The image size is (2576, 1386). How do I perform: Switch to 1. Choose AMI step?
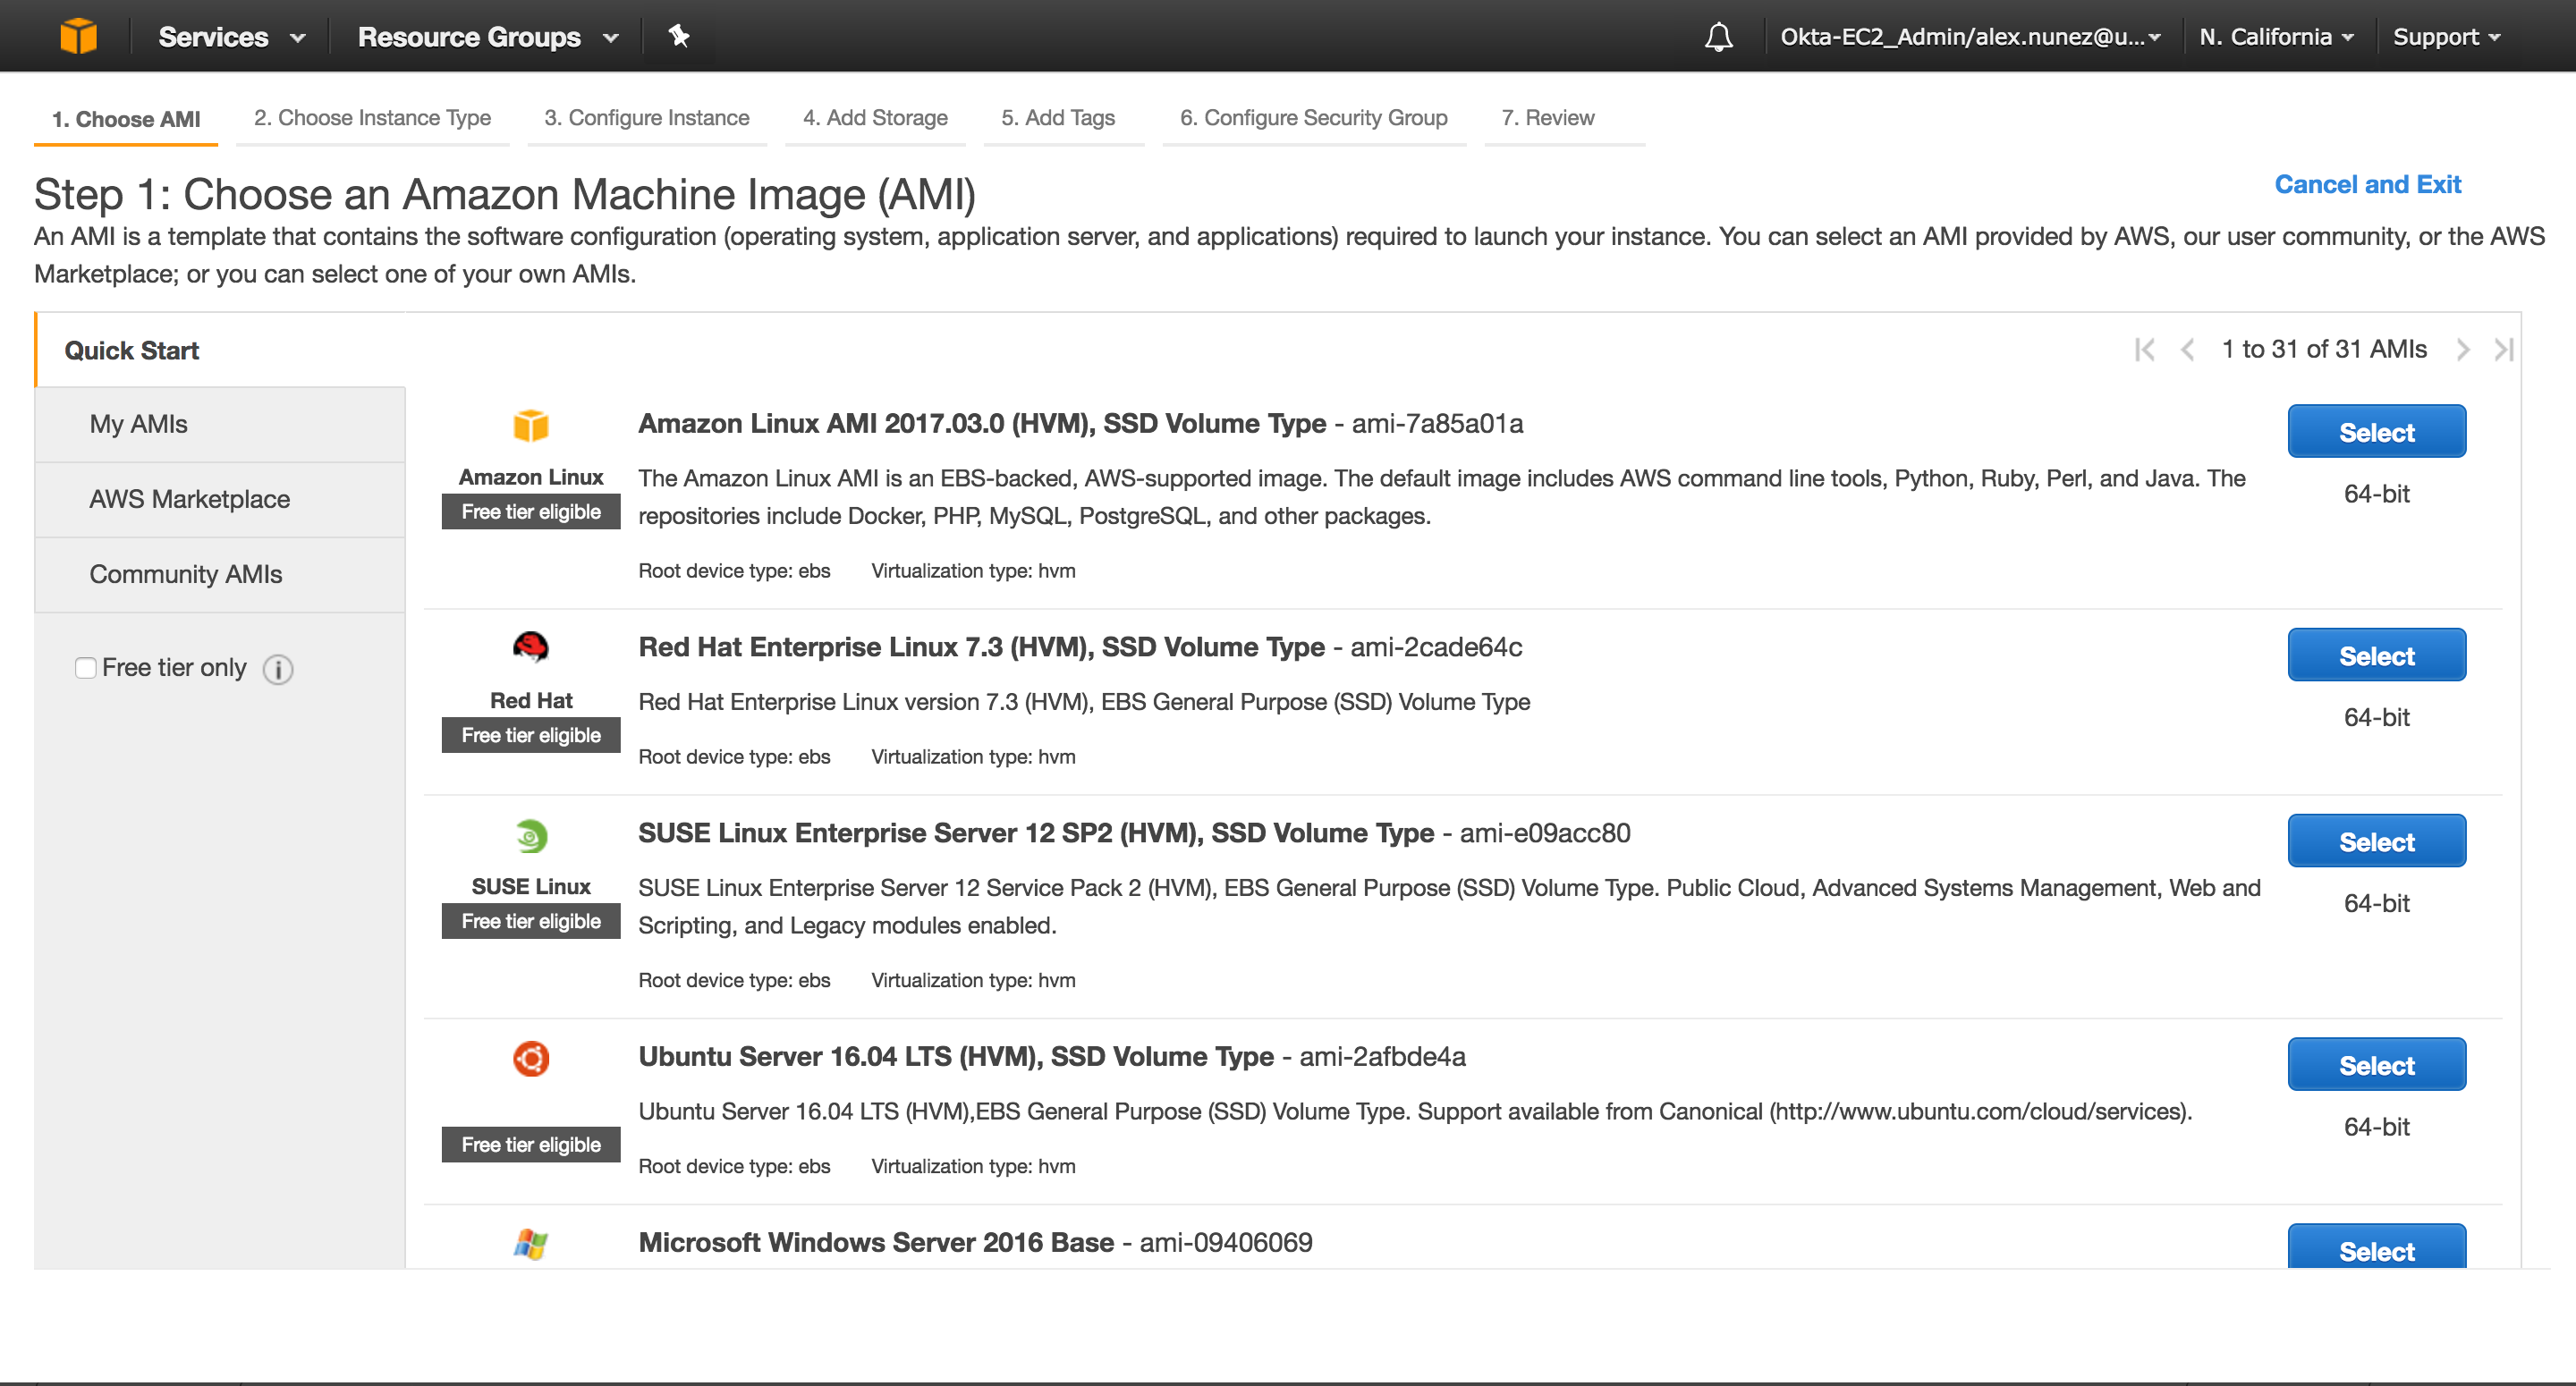coord(126,119)
